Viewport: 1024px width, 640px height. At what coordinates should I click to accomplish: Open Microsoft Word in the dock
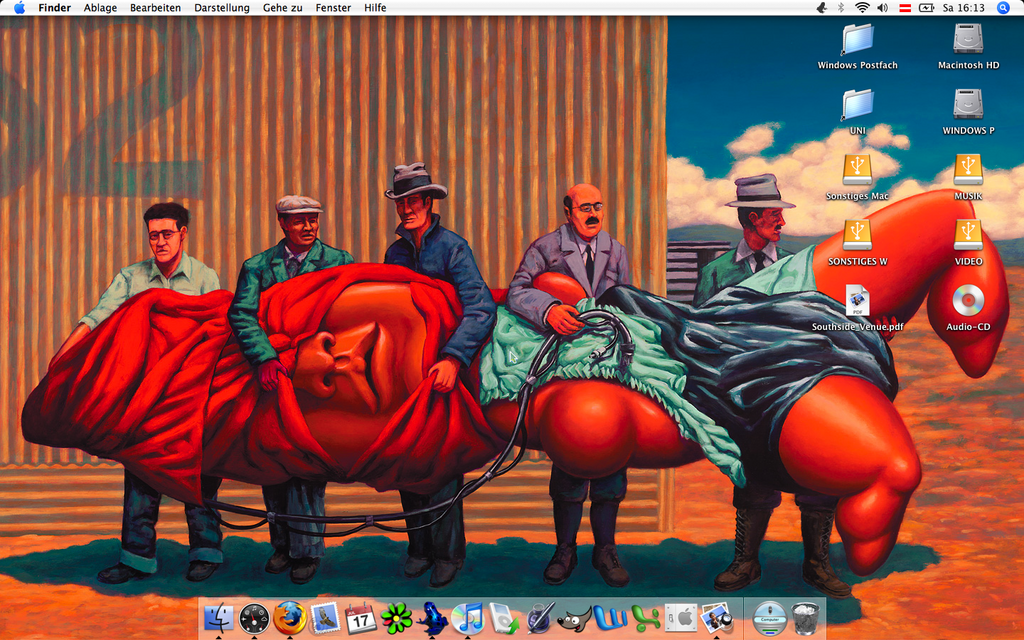(611, 618)
